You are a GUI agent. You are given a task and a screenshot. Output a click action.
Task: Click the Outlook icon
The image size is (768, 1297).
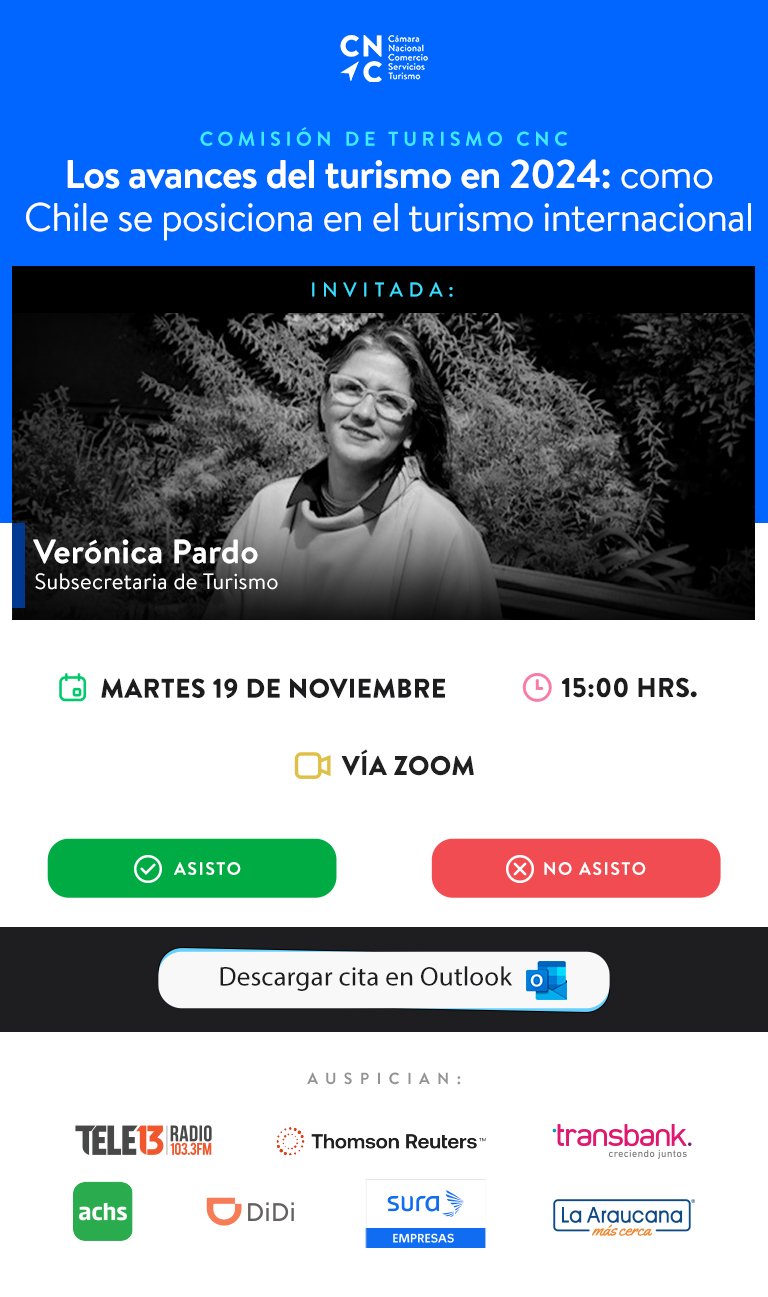point(547,980)
